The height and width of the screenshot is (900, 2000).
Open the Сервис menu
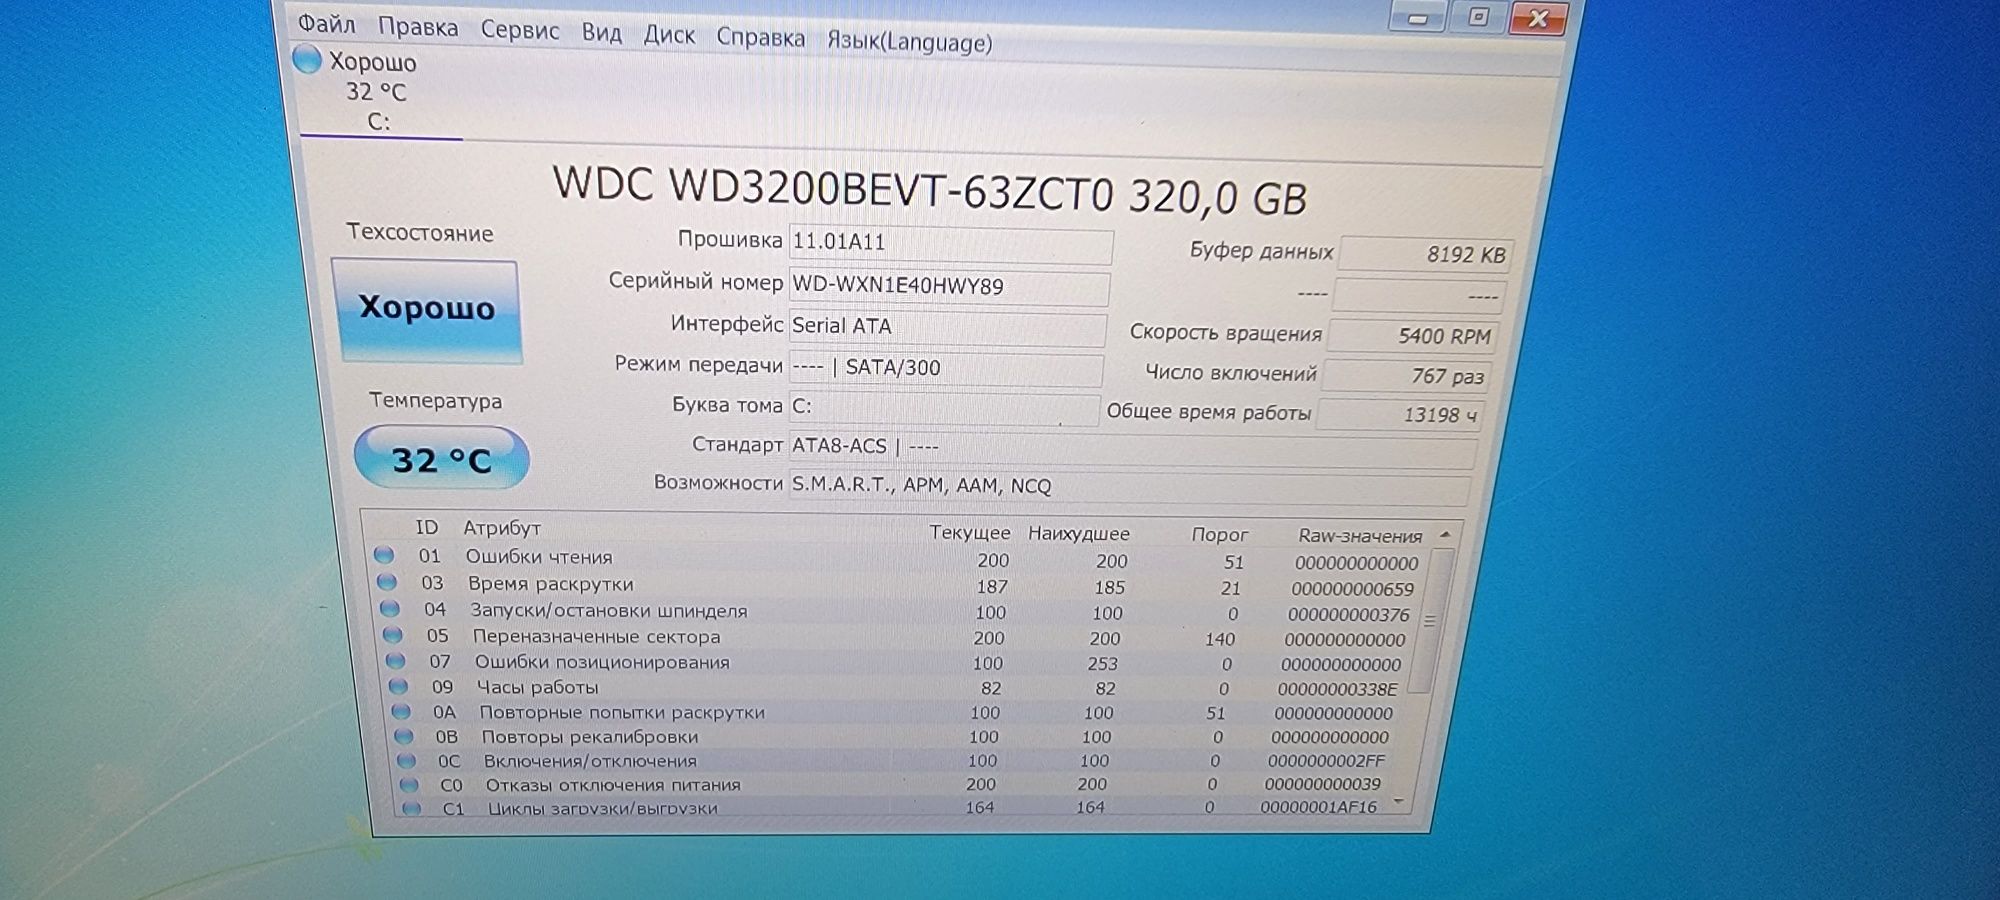tap(520, 30)
